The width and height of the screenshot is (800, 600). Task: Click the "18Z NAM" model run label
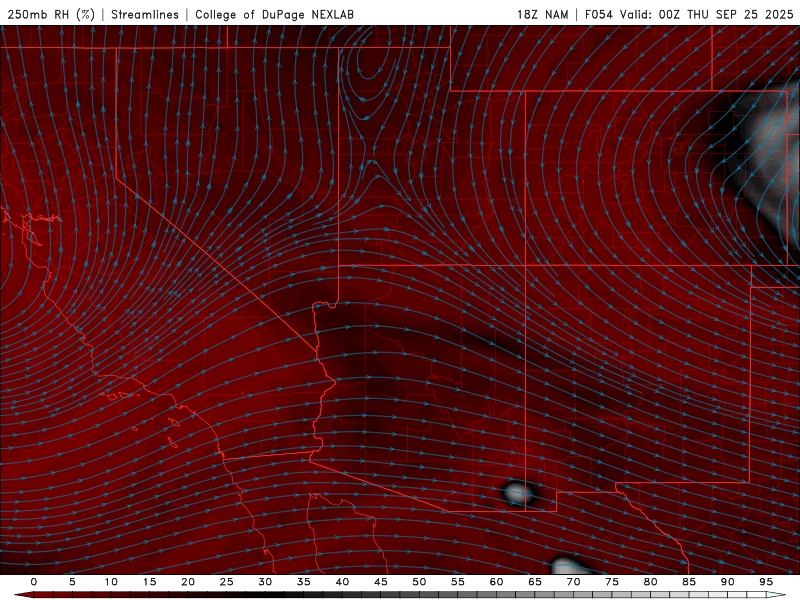542,14
